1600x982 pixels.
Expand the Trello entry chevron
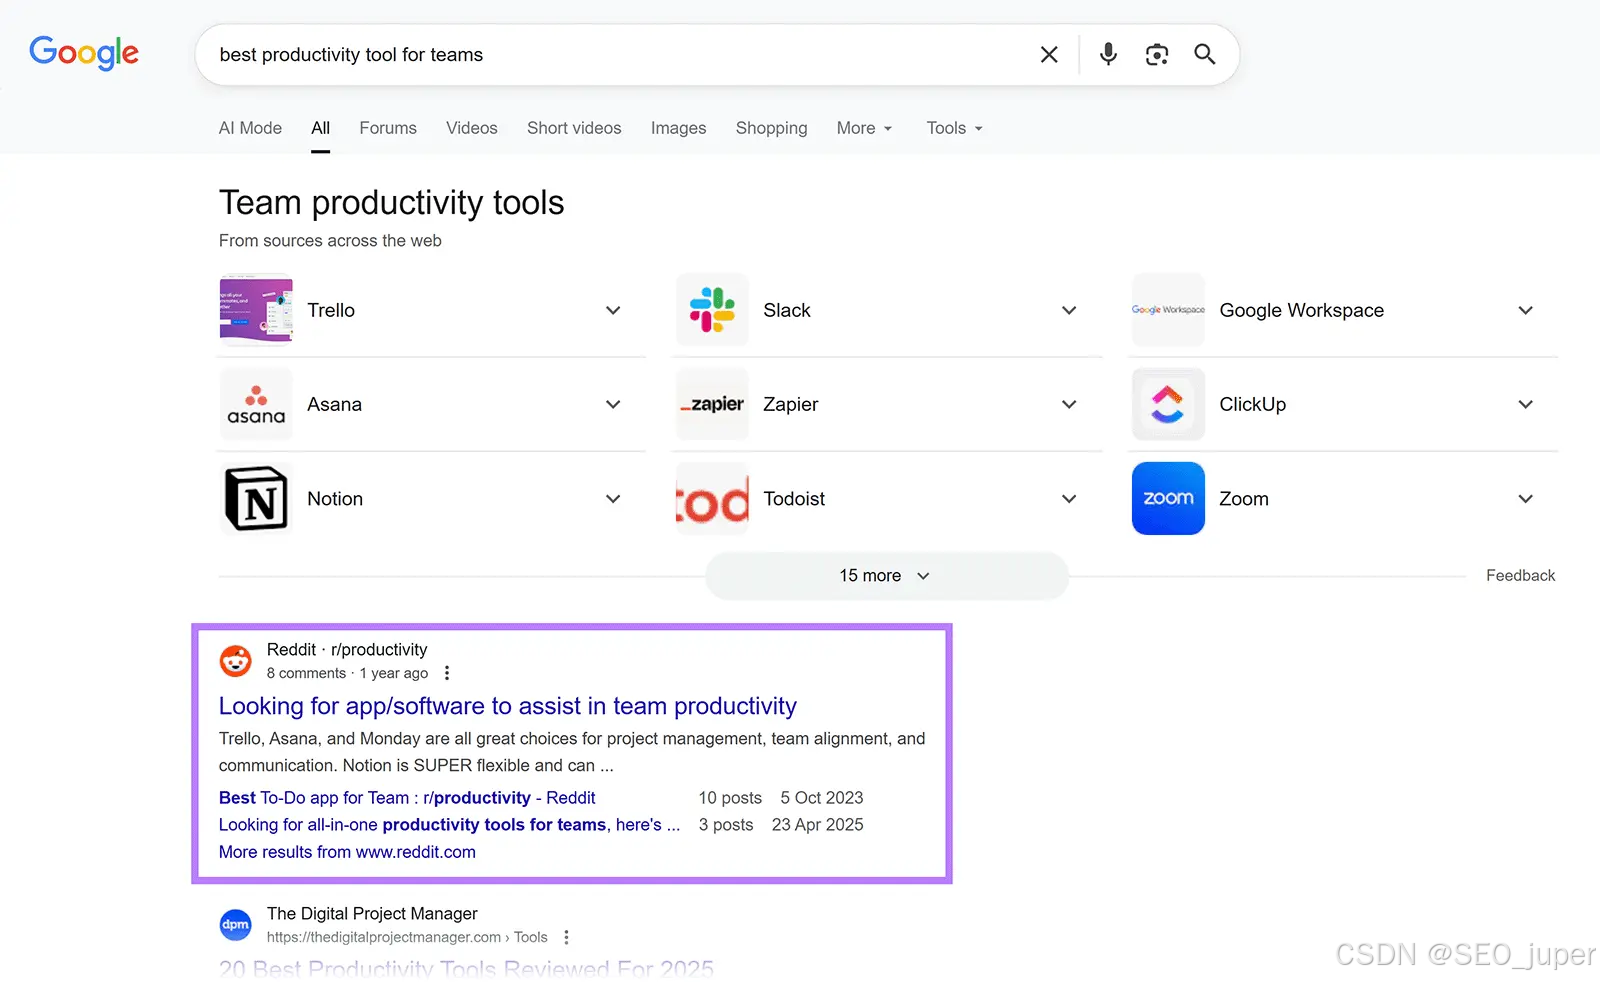click(613, 310)
